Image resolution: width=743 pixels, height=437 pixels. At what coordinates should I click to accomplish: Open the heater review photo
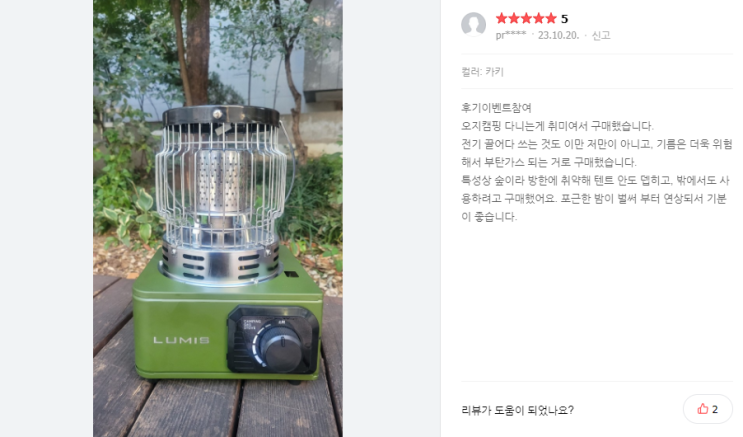click(x=218, y=218)
